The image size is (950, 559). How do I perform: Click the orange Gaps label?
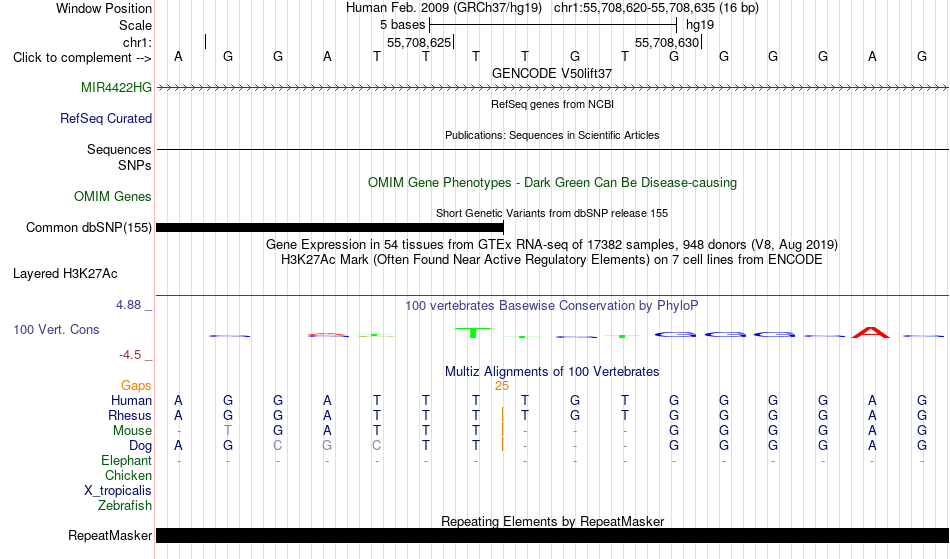click(136, 386)
